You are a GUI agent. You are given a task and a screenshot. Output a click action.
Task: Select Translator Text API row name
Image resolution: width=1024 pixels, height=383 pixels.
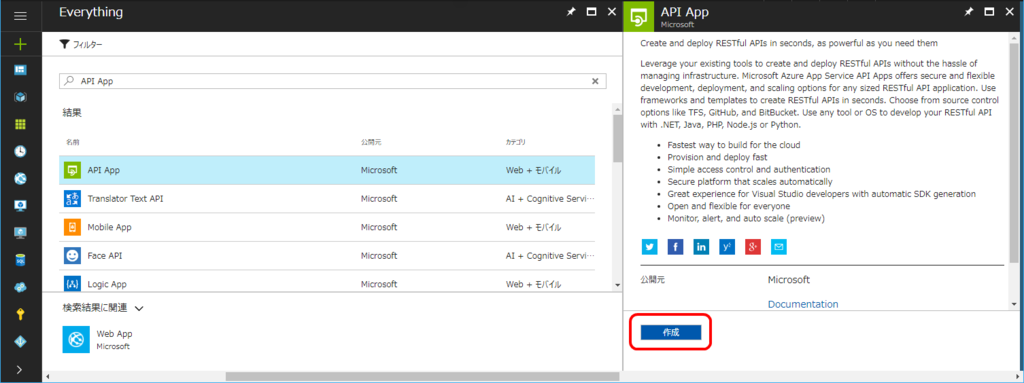pos(125,199)
